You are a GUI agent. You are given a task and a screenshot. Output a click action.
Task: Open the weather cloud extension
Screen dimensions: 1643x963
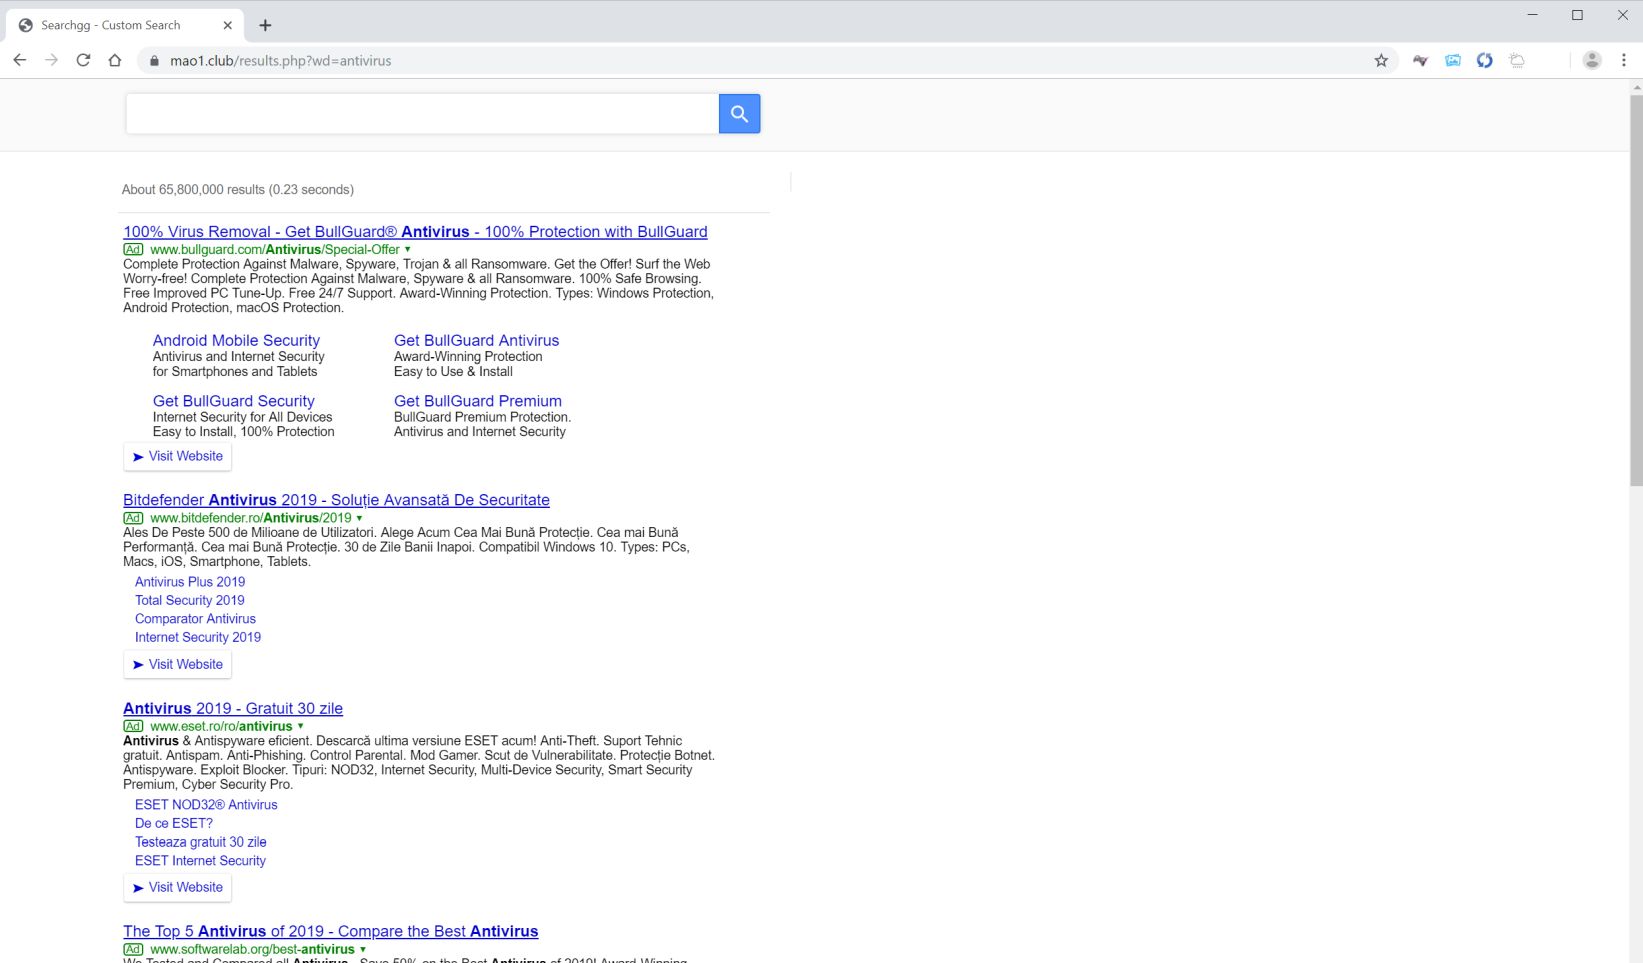point(1517,60)
